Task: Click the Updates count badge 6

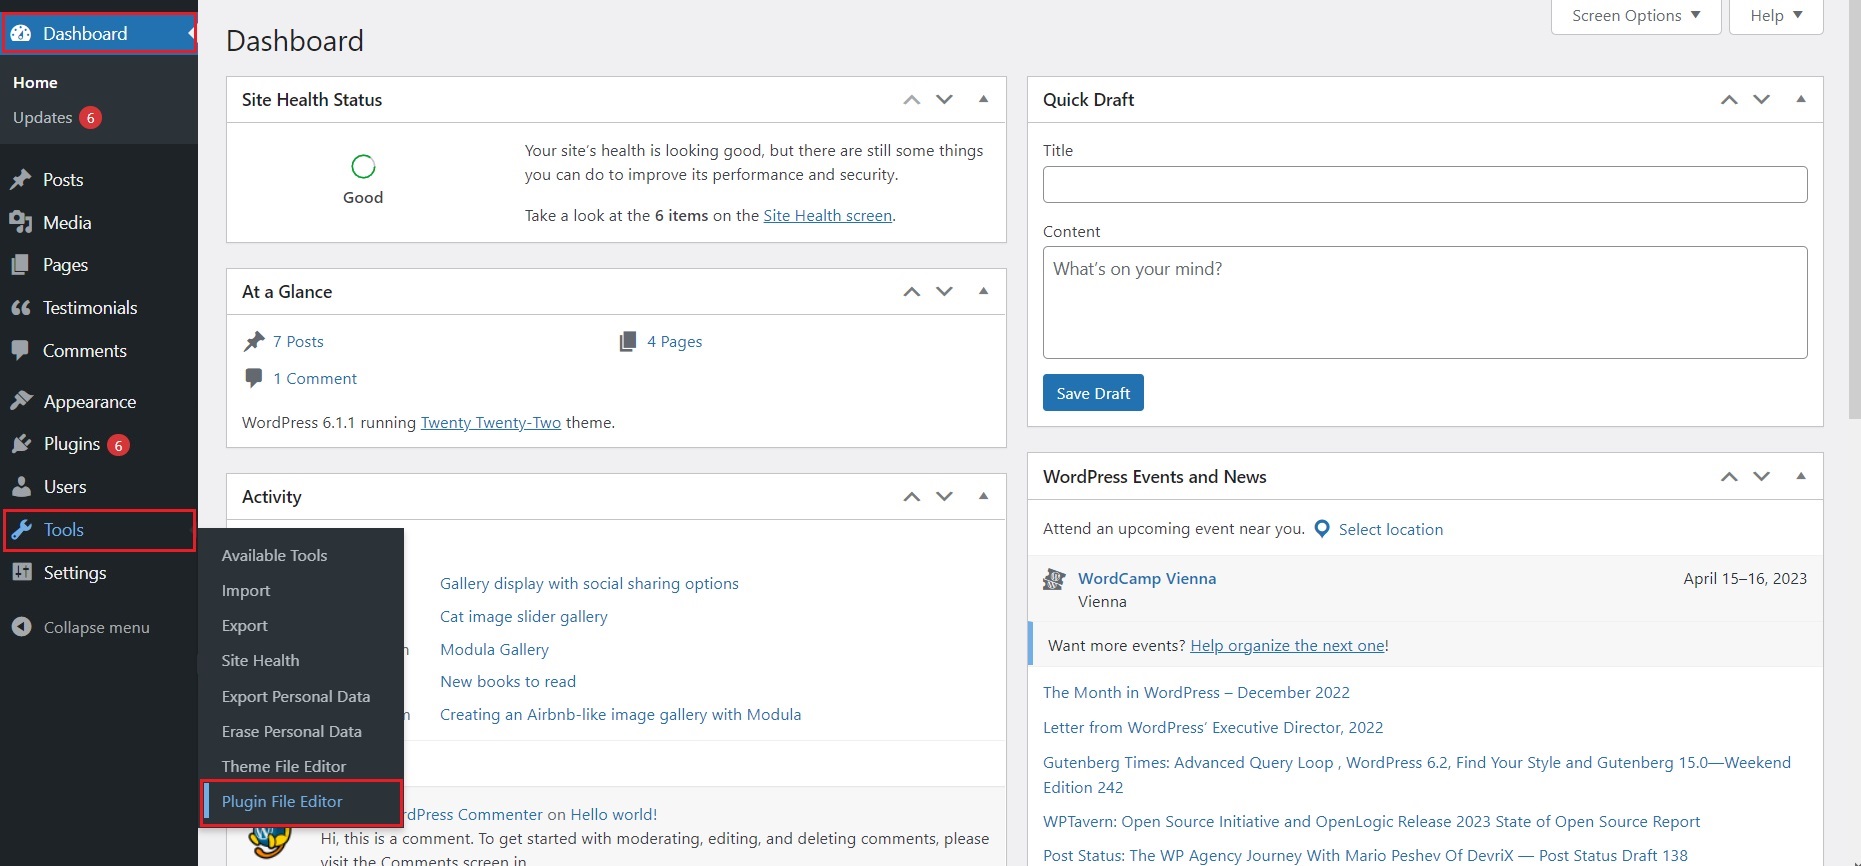Action: click(x=90, y=118)
